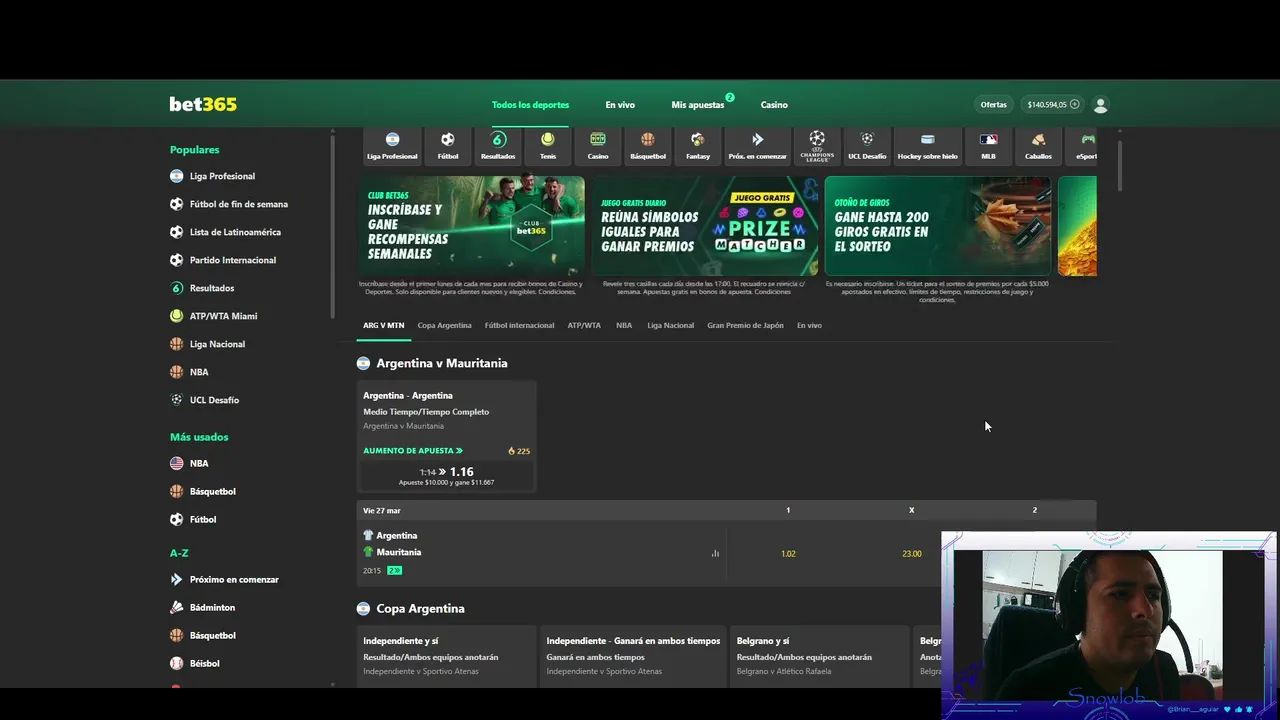The width and height of the screenshot is (1280, 720).
Task: Select the Caballos shortcut
Action: (x=1038, y=146)
